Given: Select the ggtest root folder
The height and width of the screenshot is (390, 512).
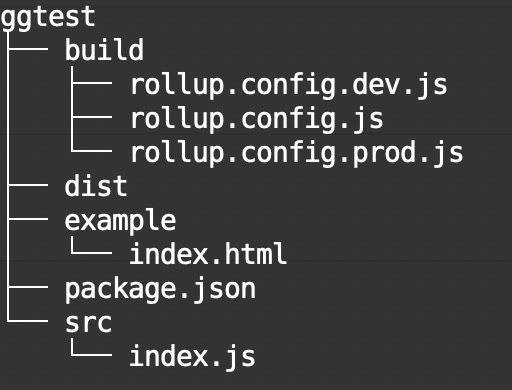Looking at the screenshot, I should (48, 18).
